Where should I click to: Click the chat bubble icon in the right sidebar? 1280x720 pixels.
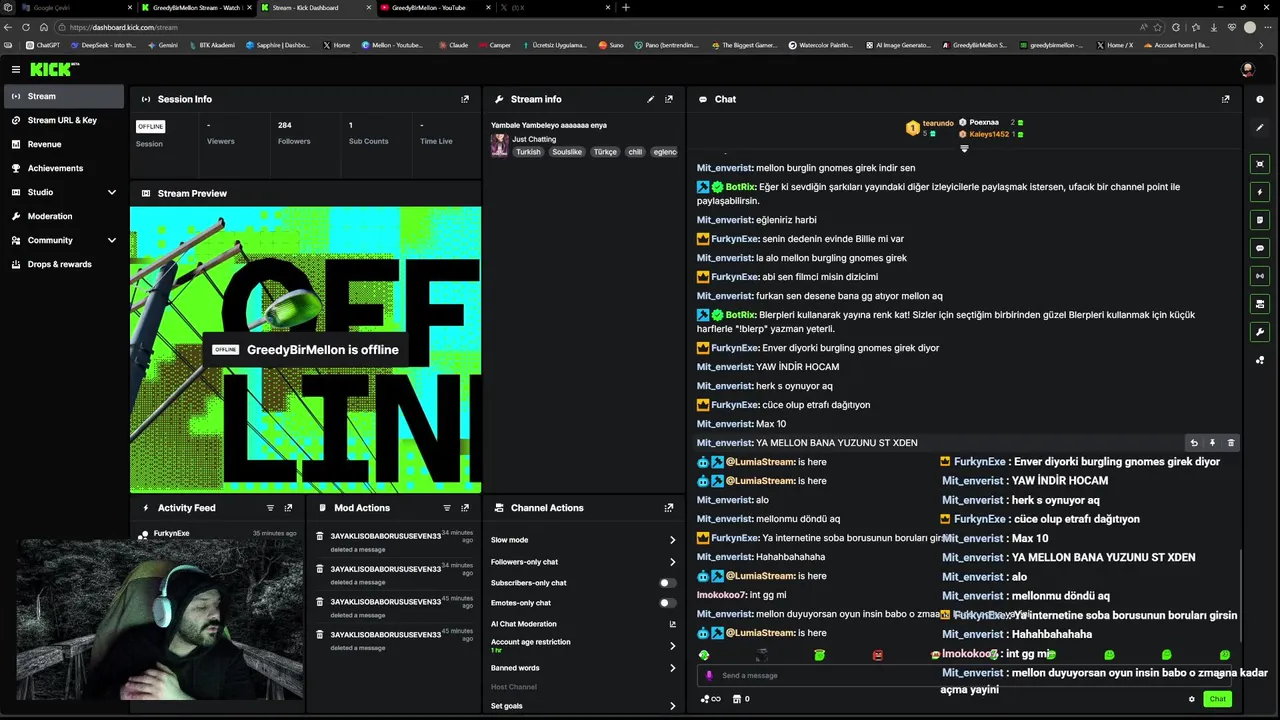1260,248
